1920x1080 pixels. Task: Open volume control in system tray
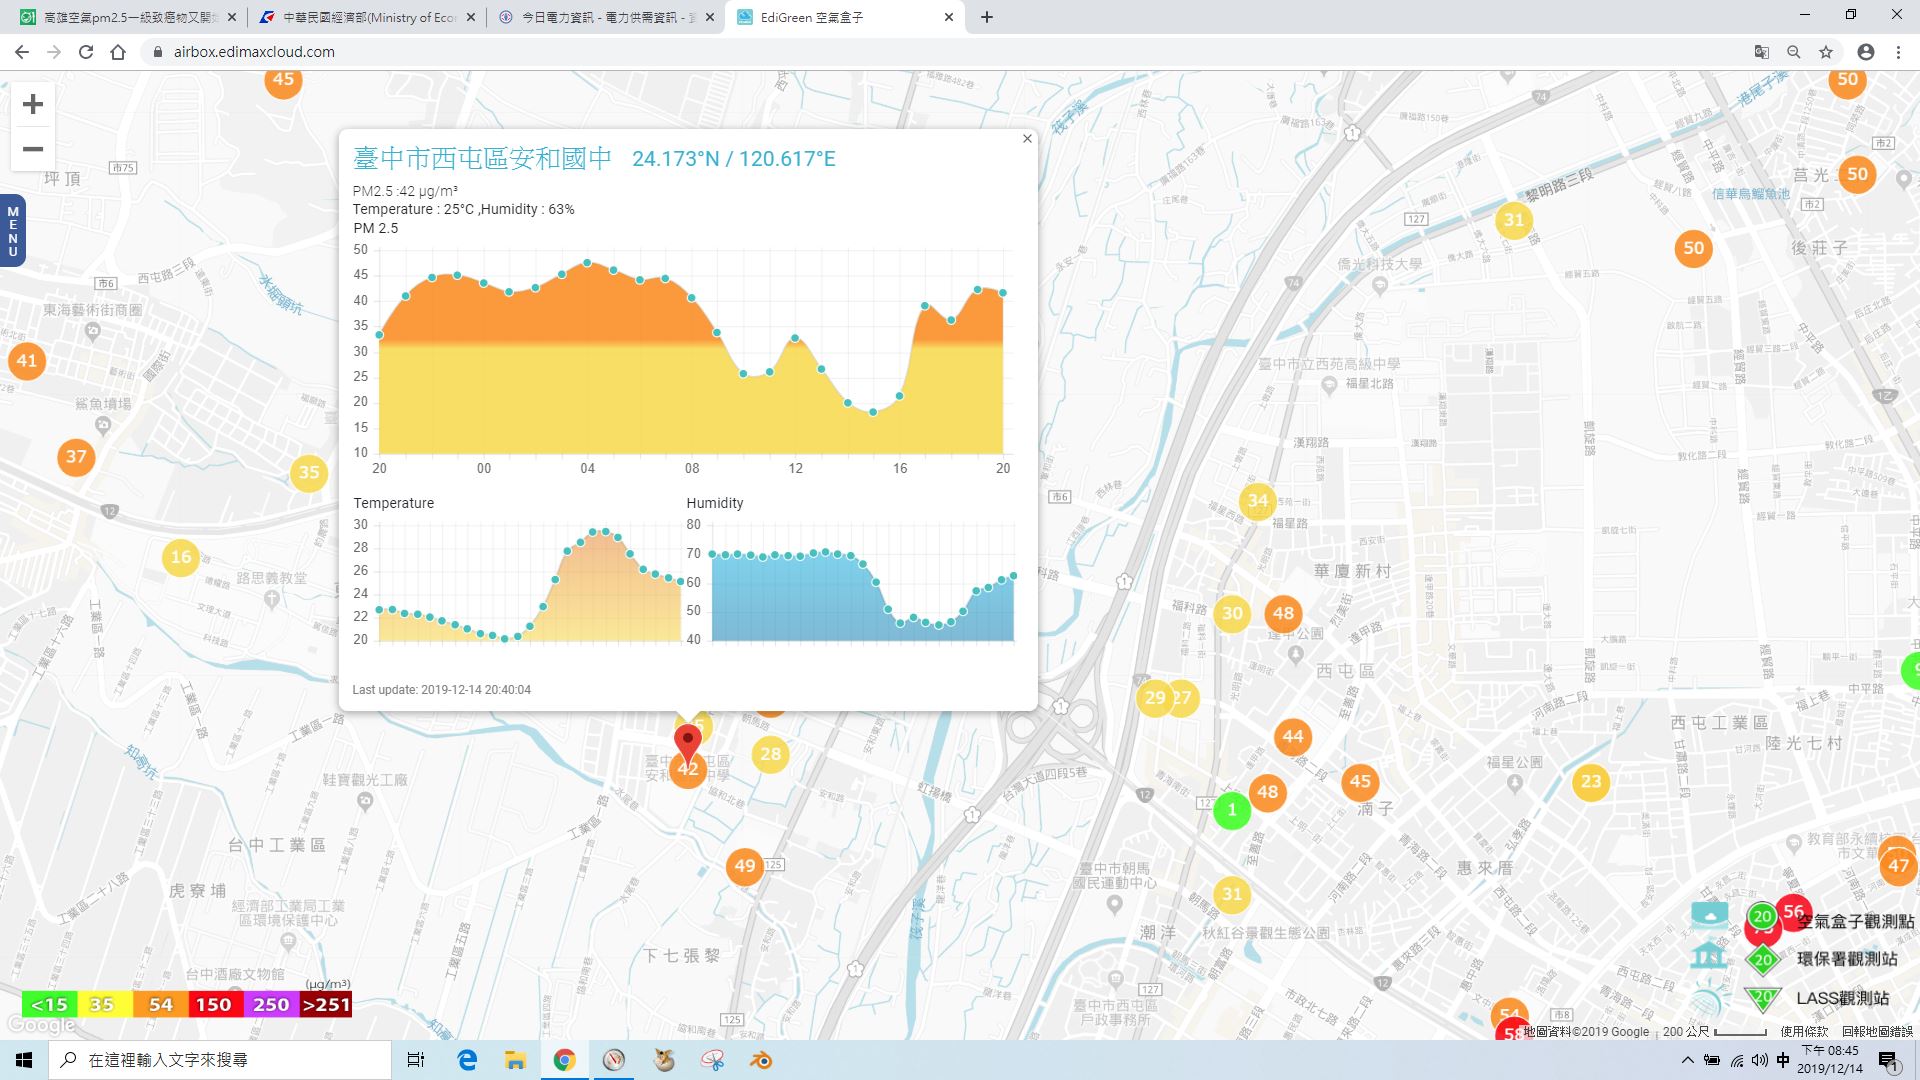click(1760, 1060)
